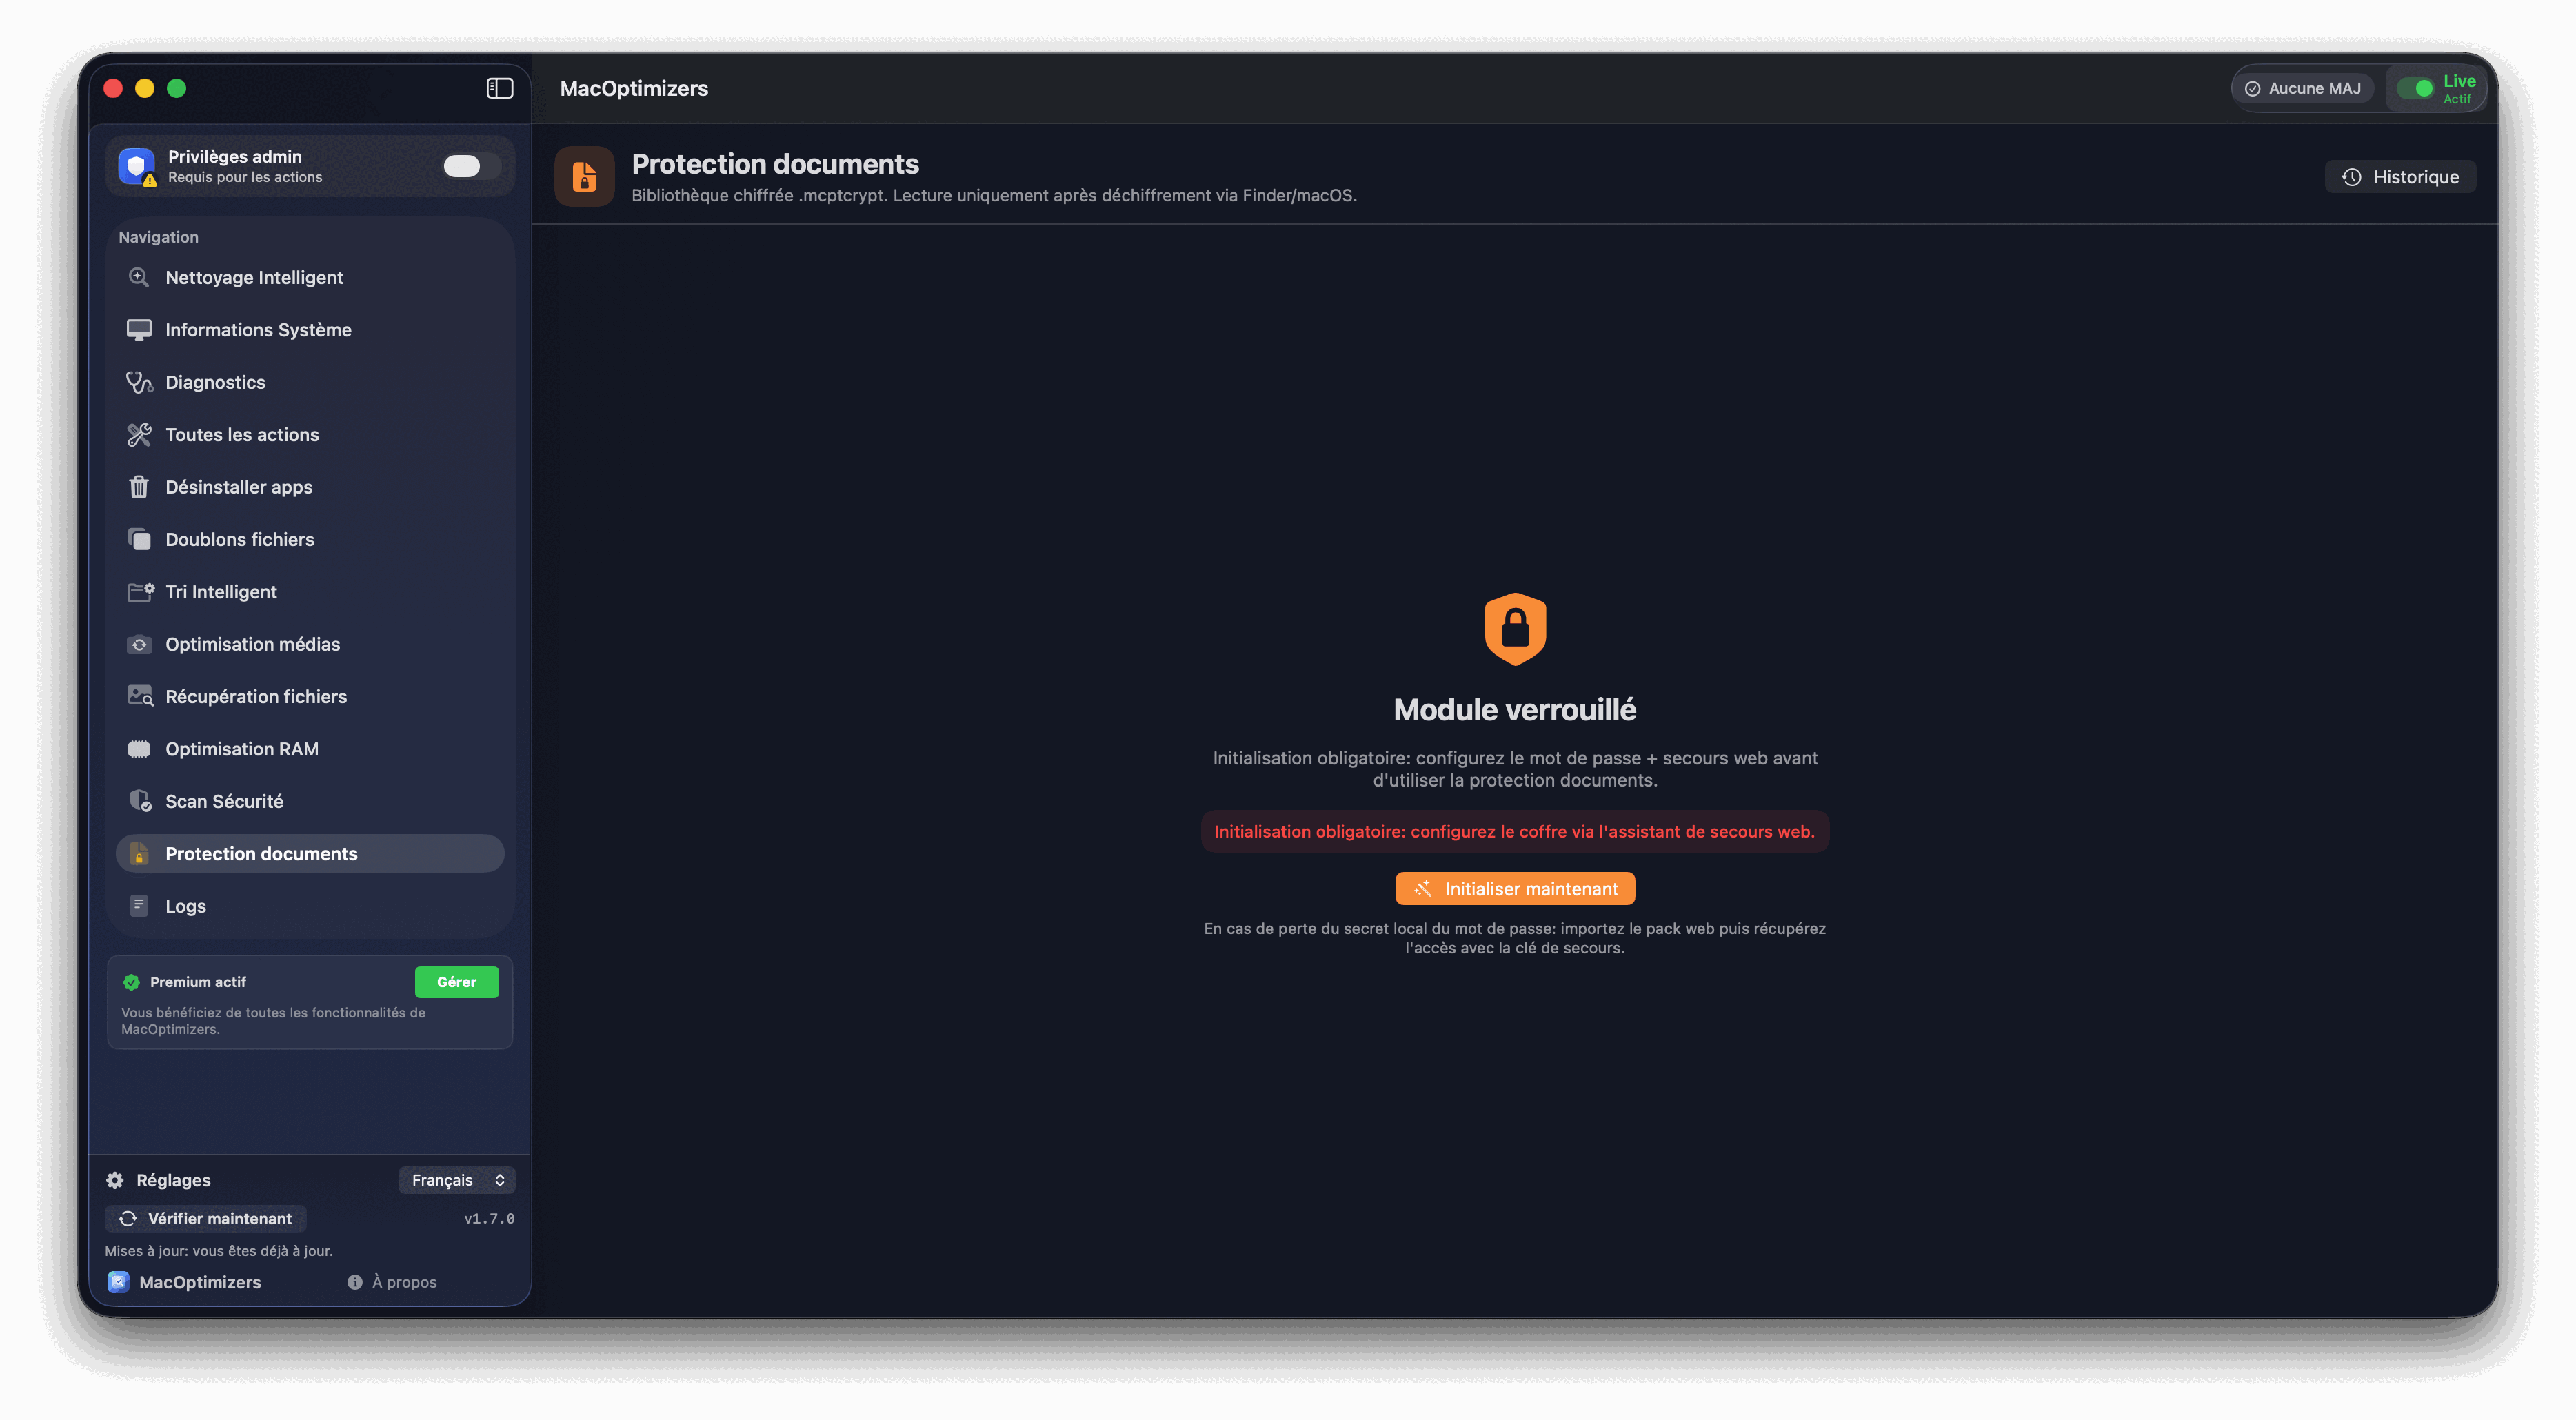Click the Réglages gear icon
The width and height of the screenshot is (2576, 1420).
pyautogui.click(x=115, y=1180)
